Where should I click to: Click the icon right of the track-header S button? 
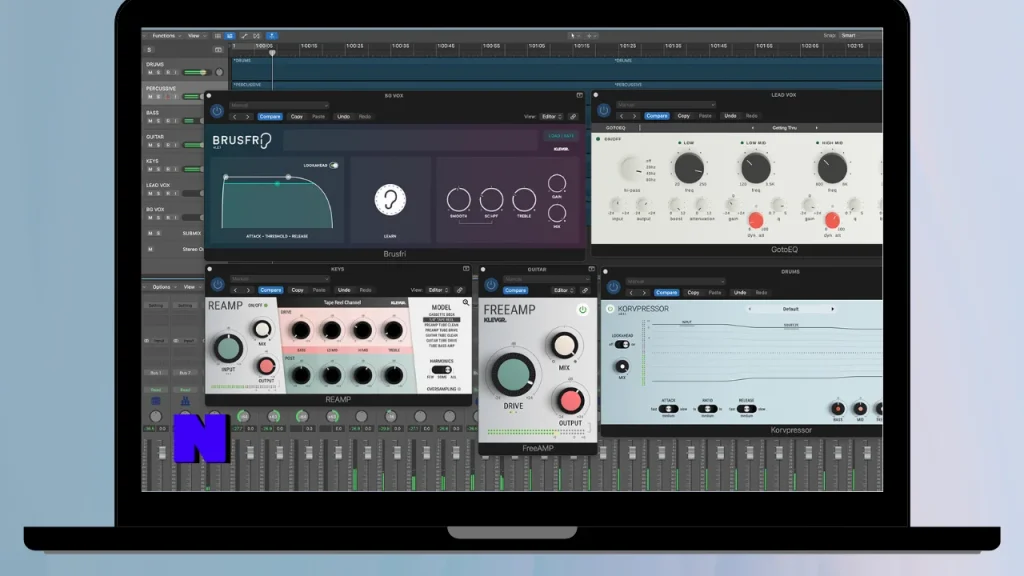(218, 50)
